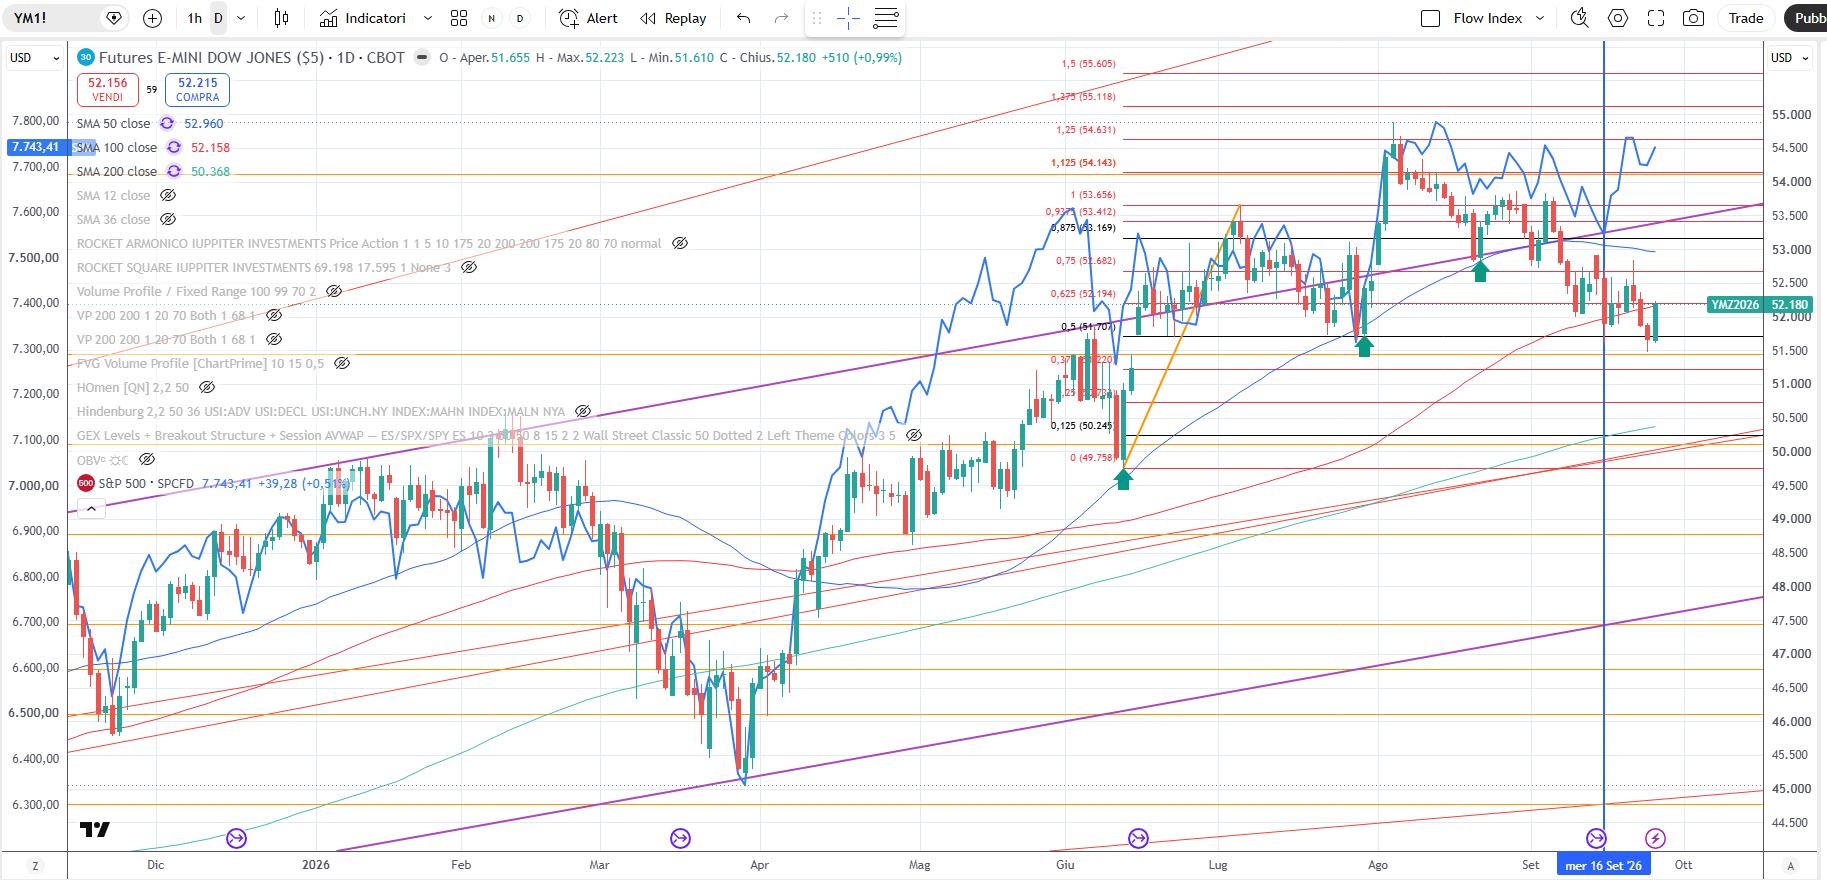Select the GEX Levels indicator legend text
The width and height of the screenshot is (1827, 880).
click(x=486, y=436)
